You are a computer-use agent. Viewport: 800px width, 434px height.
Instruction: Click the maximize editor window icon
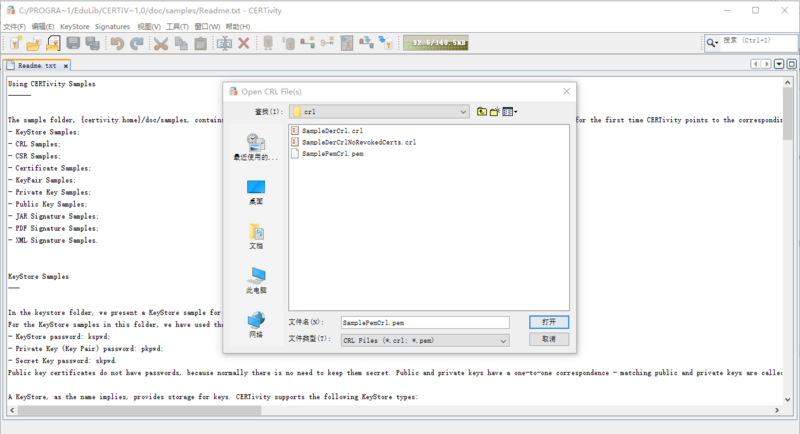pyautogui.click(x=791, y=64)
